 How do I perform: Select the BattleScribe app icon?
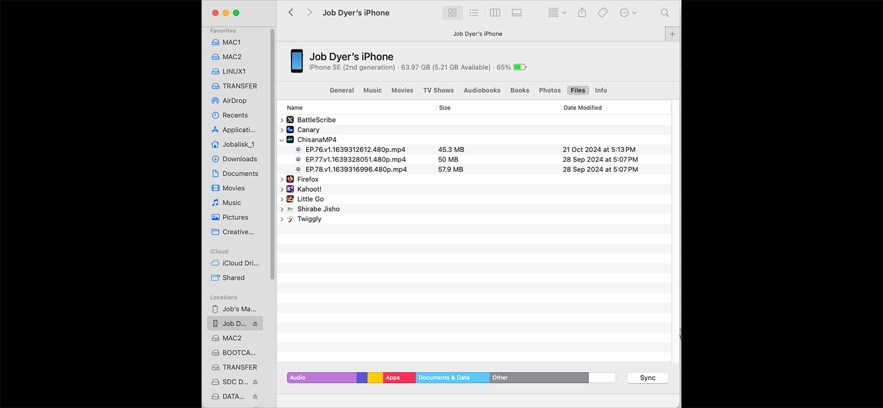click(290, 120)
